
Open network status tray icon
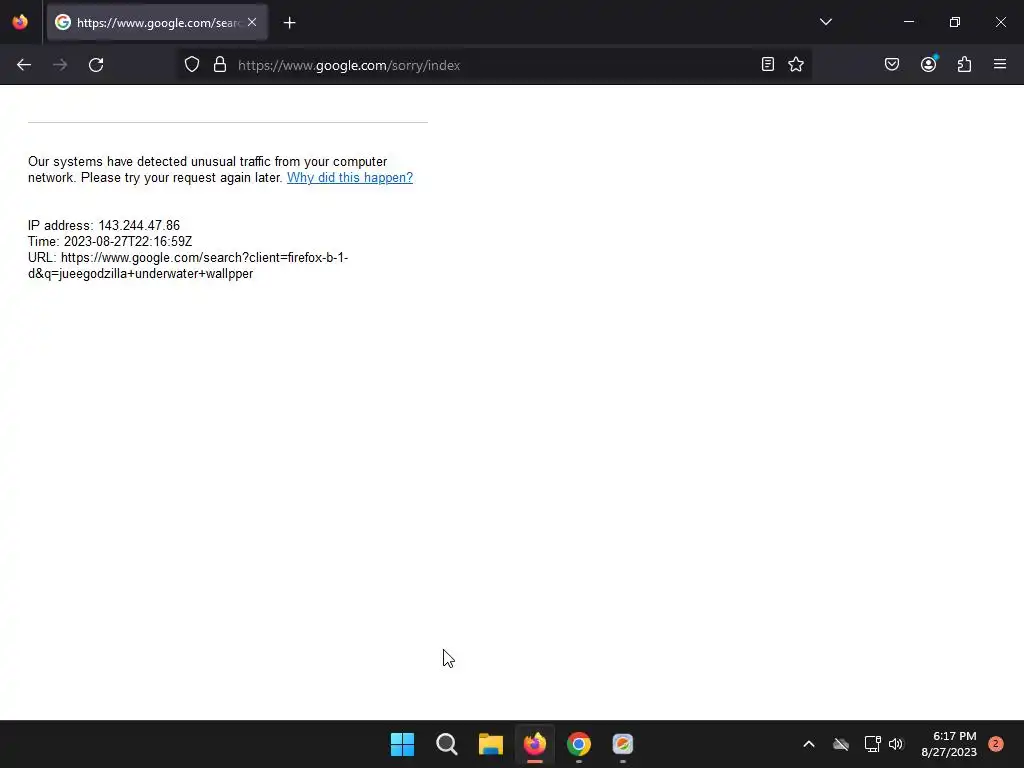tap(872, 744)
